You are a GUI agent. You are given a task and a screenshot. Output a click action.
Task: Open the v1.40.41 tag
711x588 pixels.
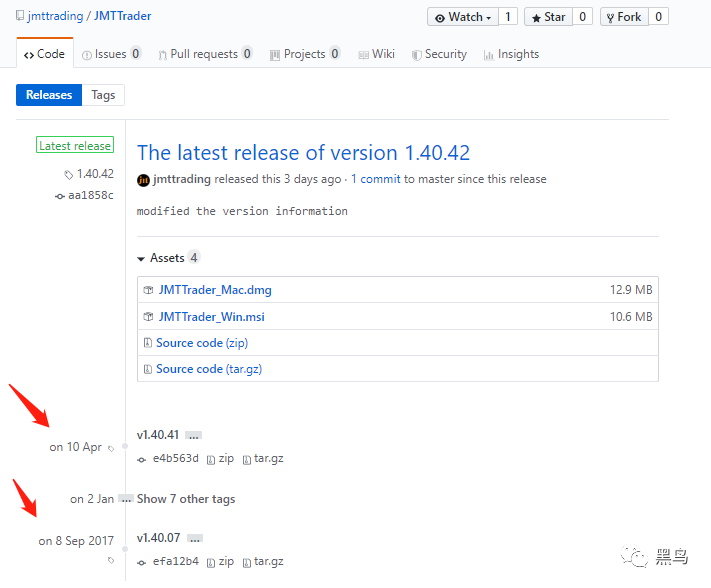[158, 435]
